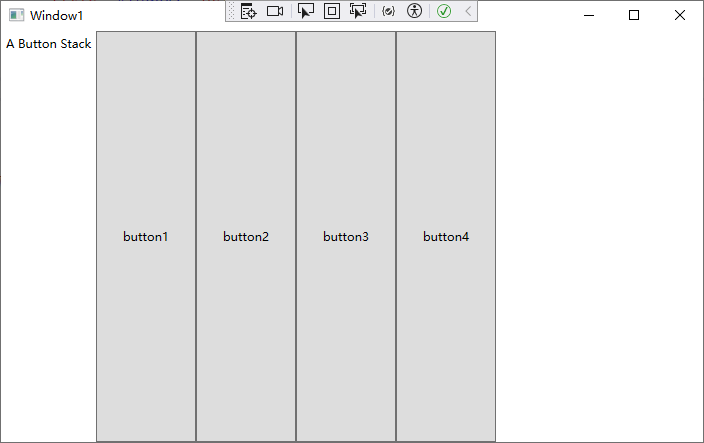Toggle Display Layout Adorners icon
704x443 pixels.
point(332,11)
